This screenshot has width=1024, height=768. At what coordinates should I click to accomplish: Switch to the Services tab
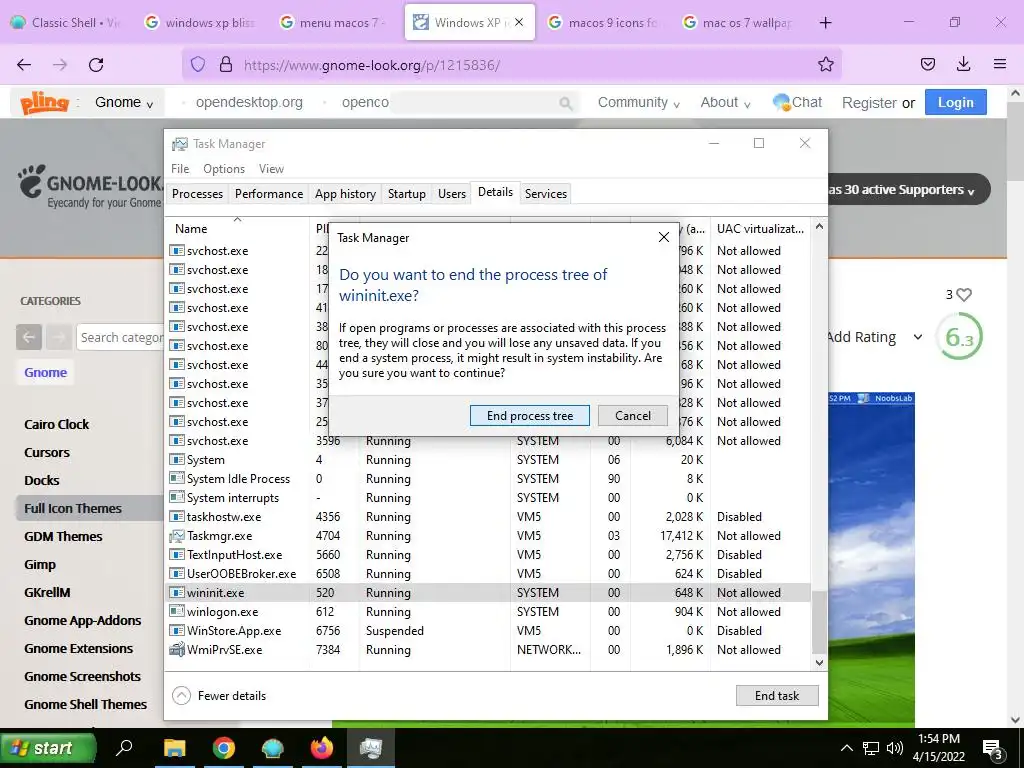tap(545, 193)
